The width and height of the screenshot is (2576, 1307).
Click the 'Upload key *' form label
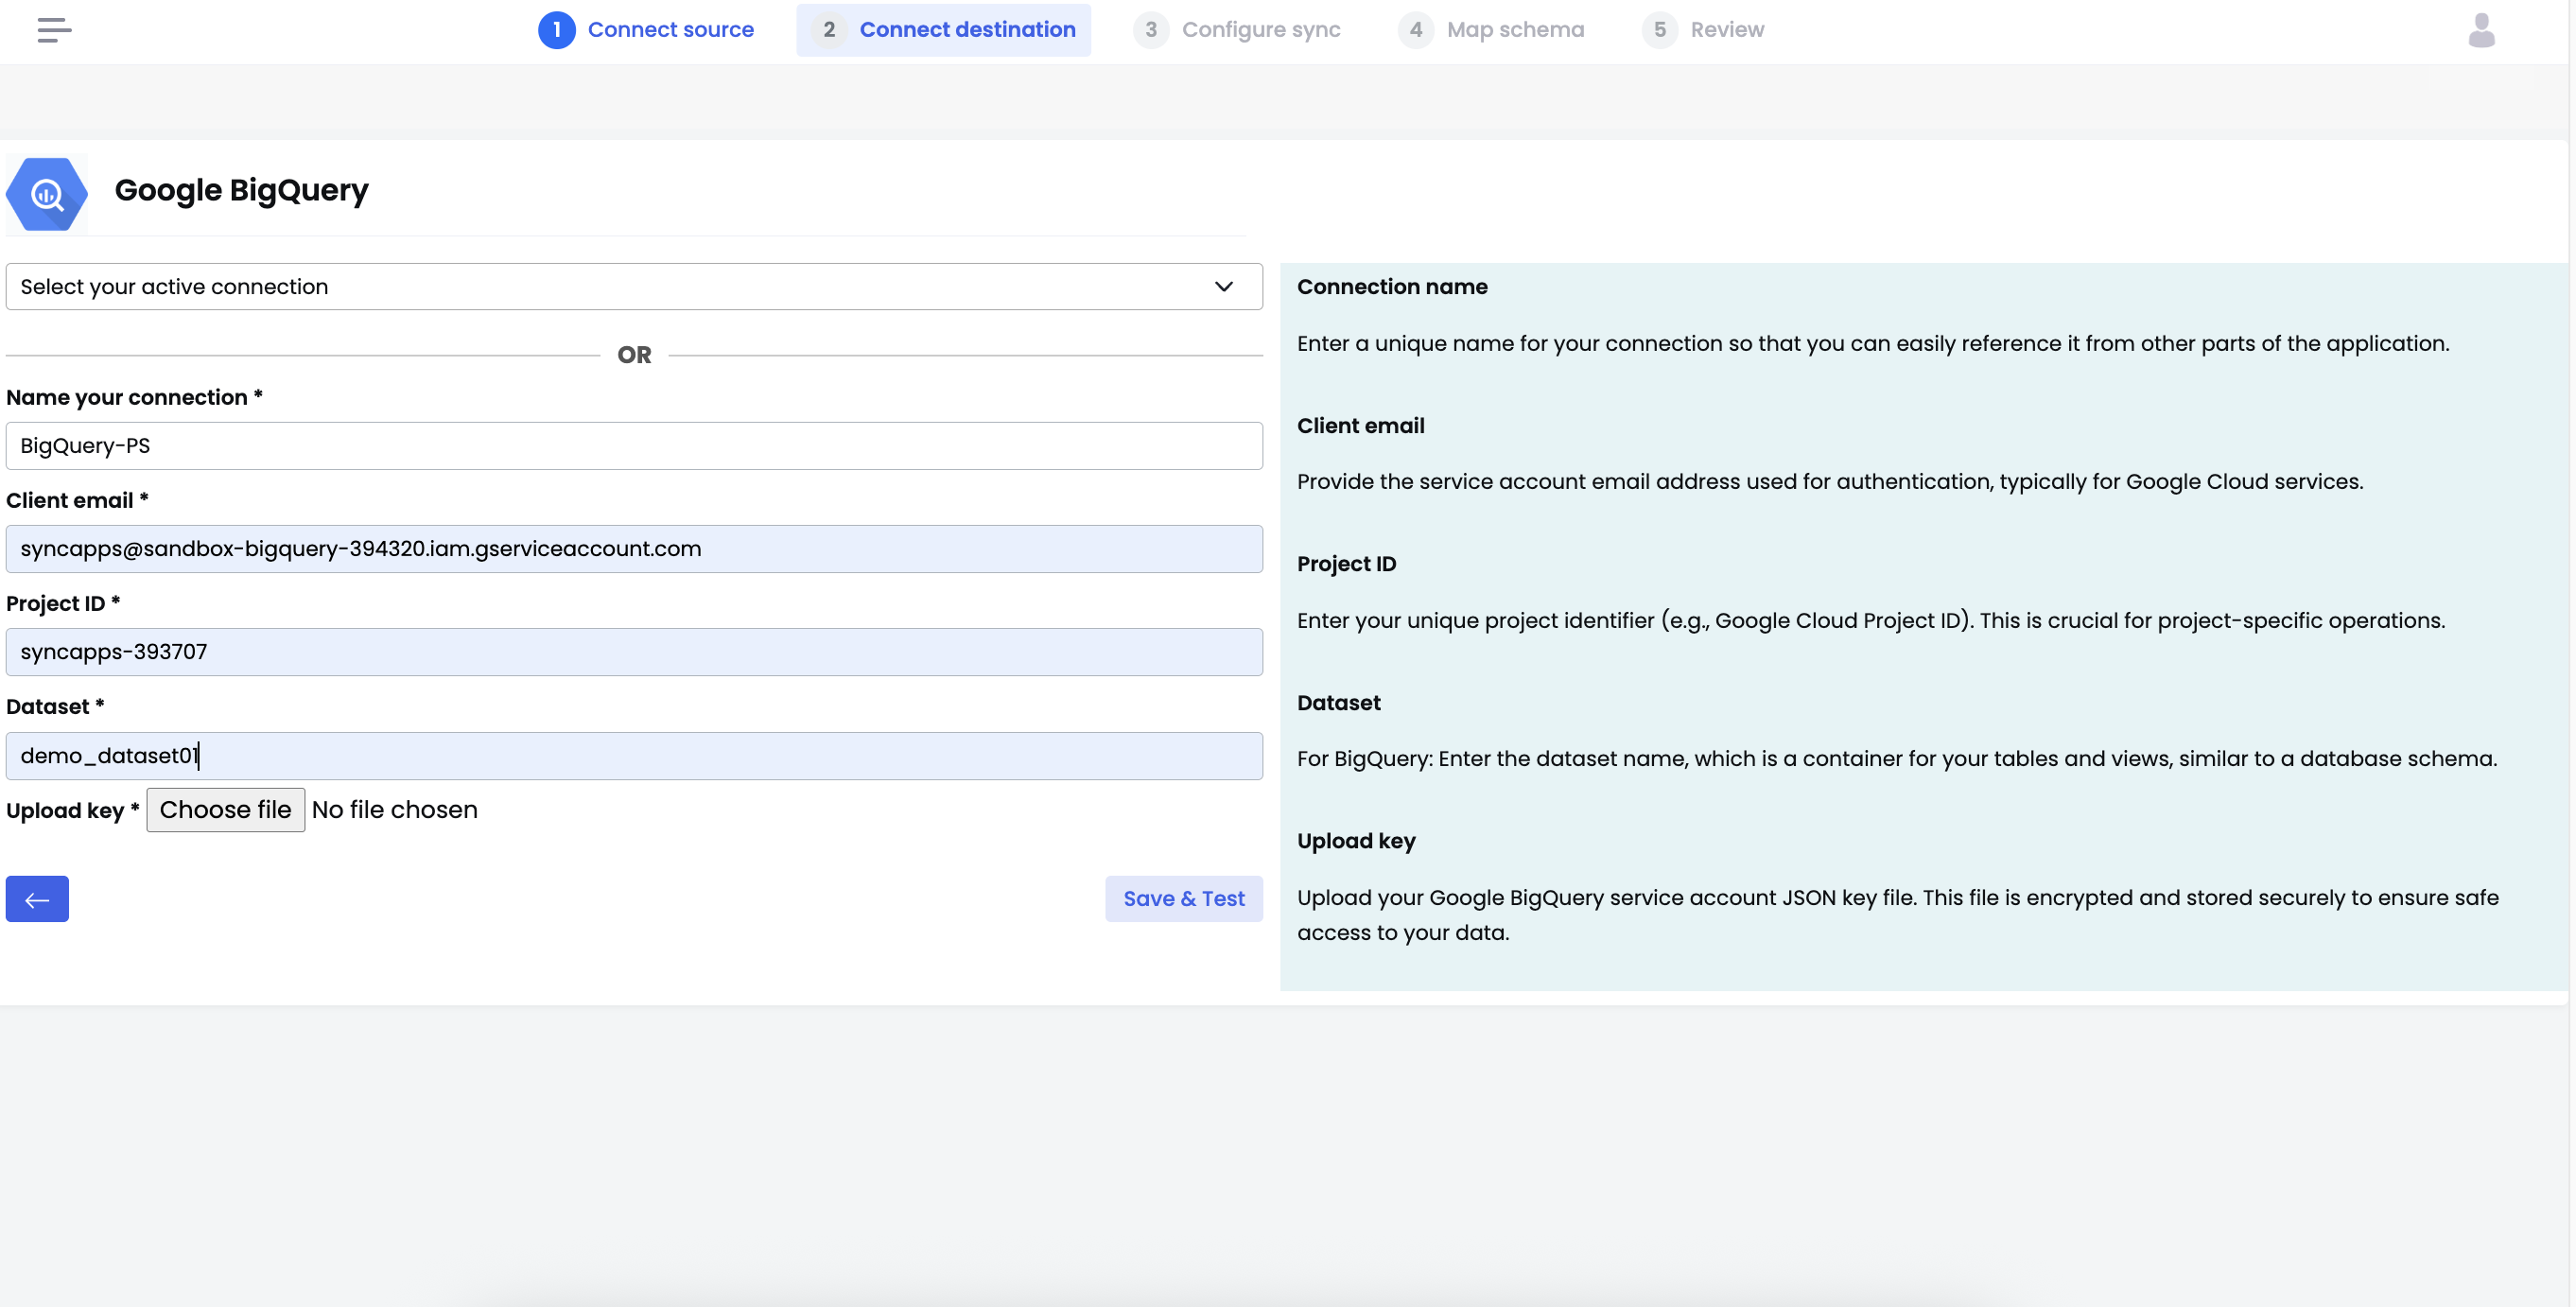[x=72, y=810]
